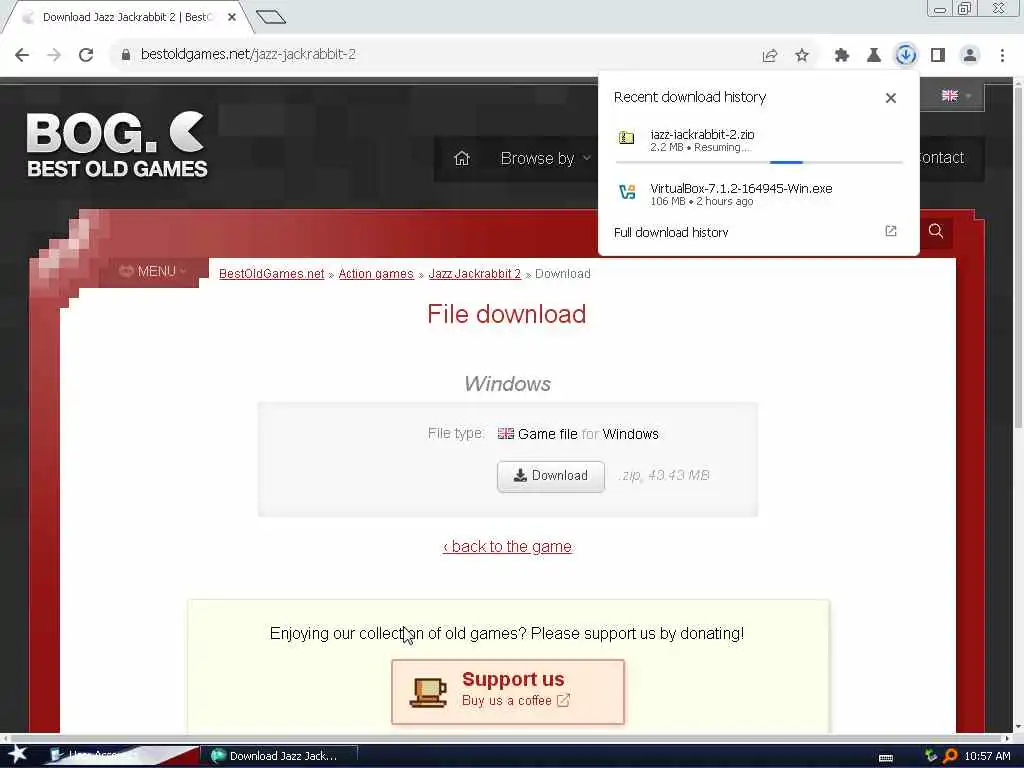Screen dimensions: 1024x768
Task: Expand the Browse by menu
Action: tap(545, 159)
